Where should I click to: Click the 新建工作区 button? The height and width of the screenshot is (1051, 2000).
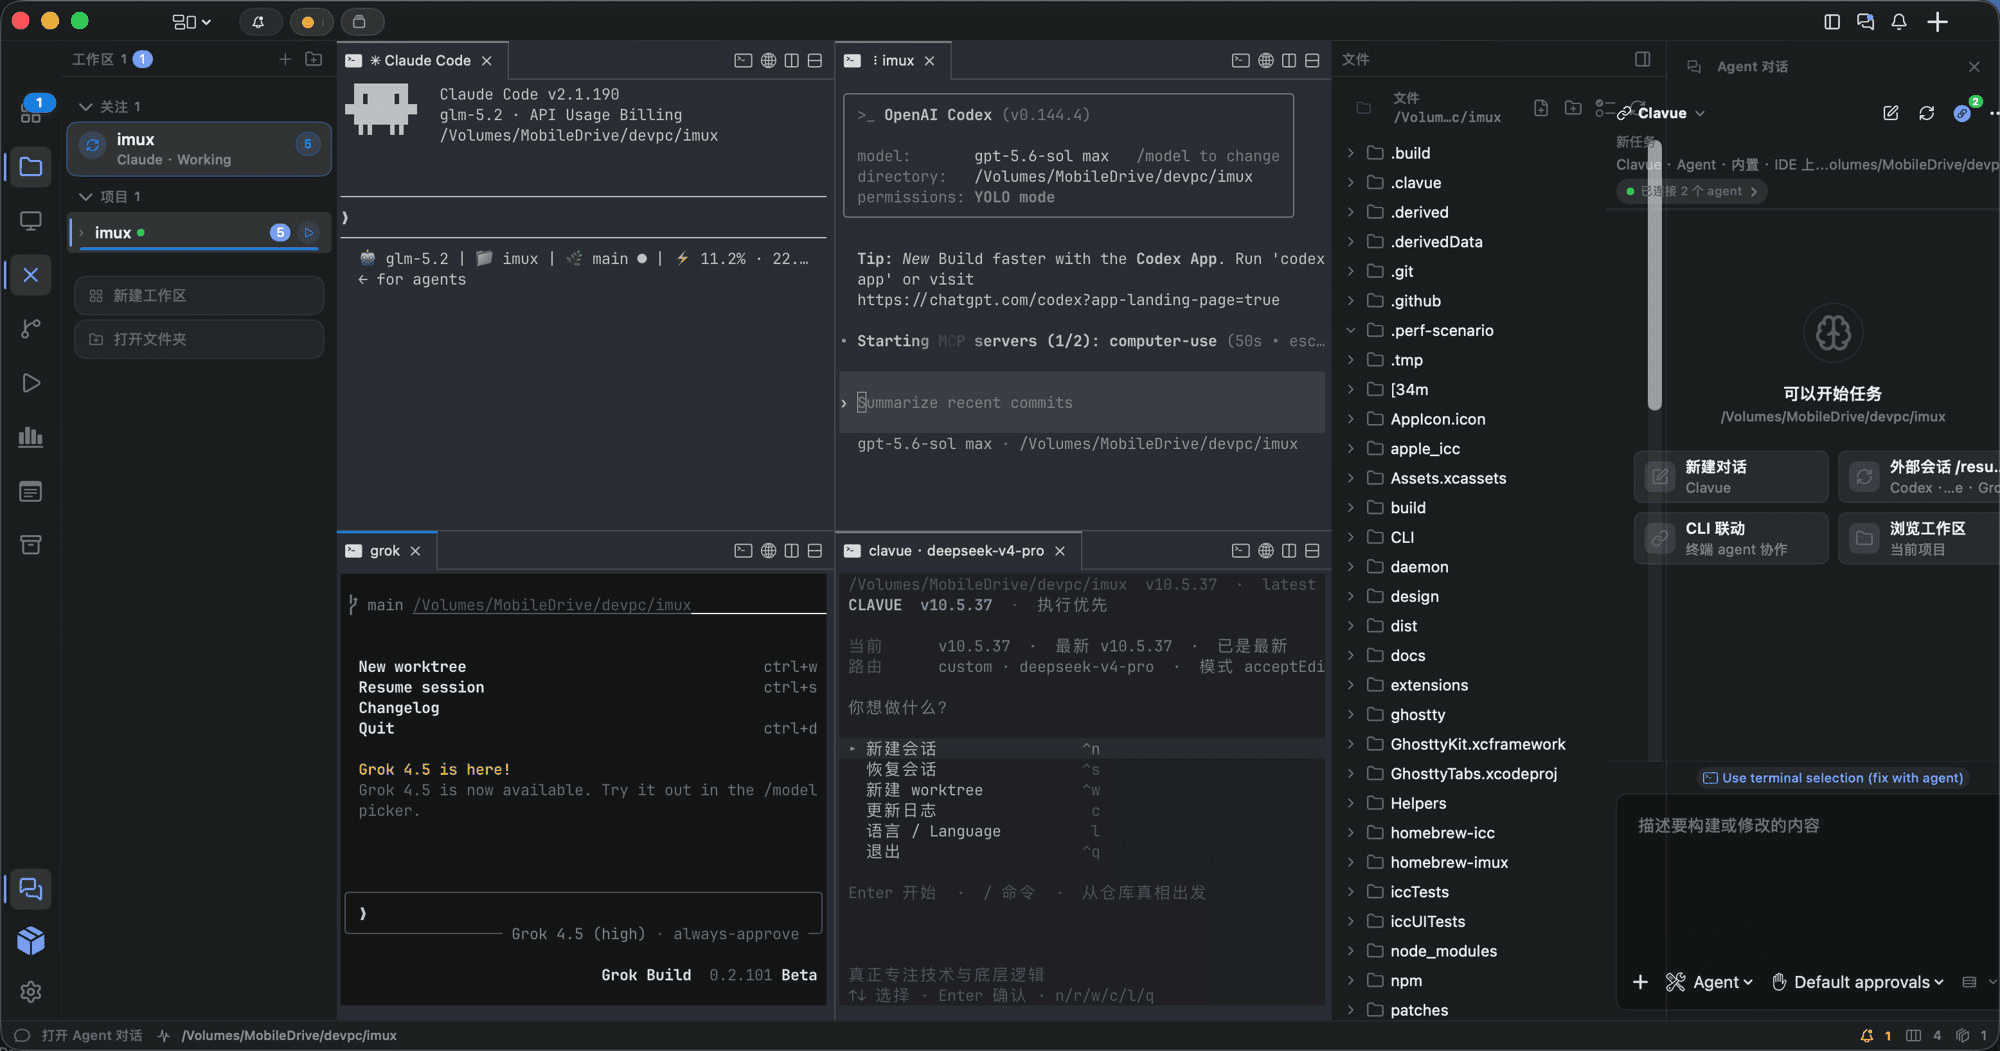click(199, 296)
